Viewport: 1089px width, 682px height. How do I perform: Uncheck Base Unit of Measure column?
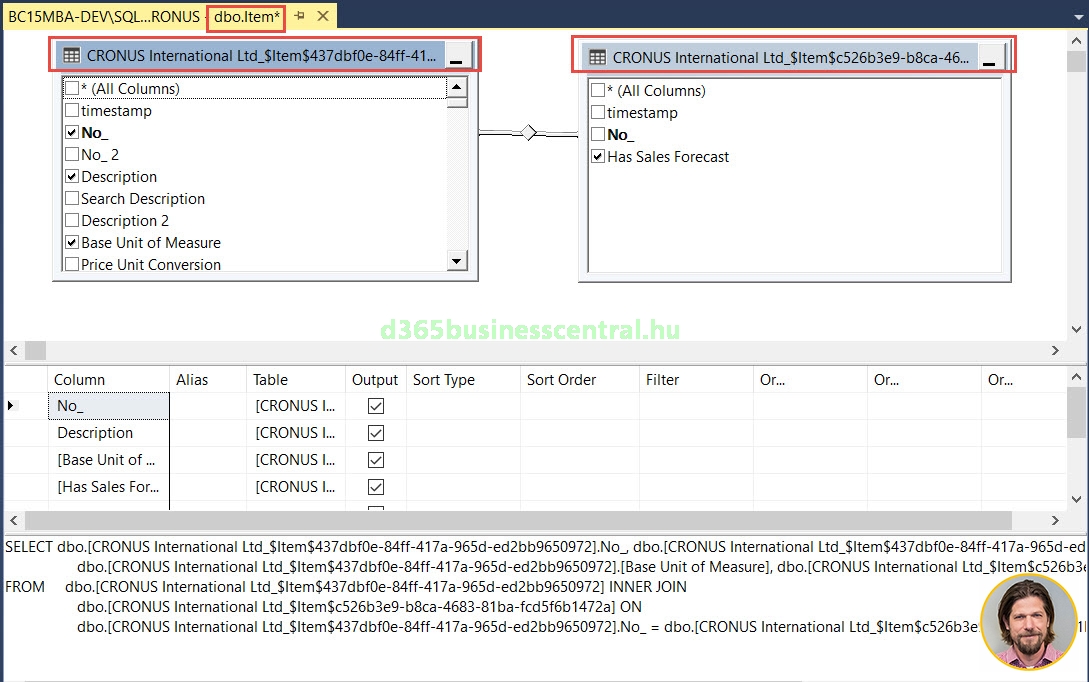pos(72,243)
